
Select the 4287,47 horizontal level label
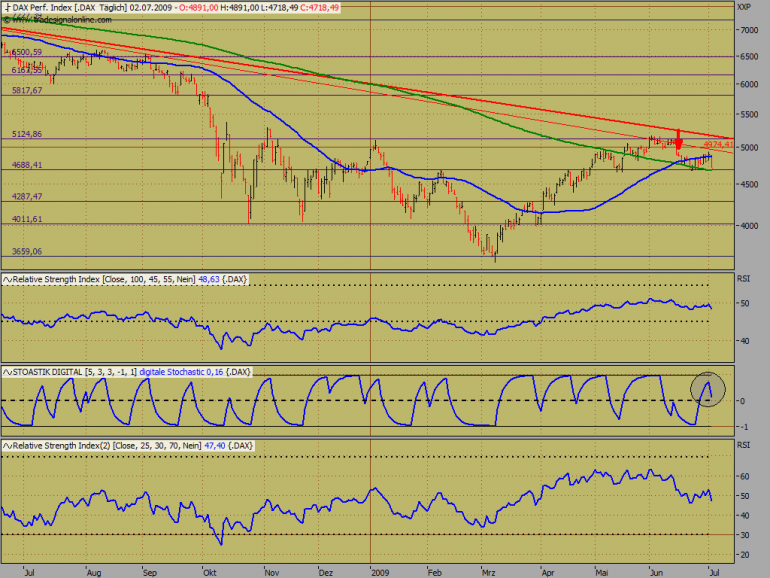[27, 196]
